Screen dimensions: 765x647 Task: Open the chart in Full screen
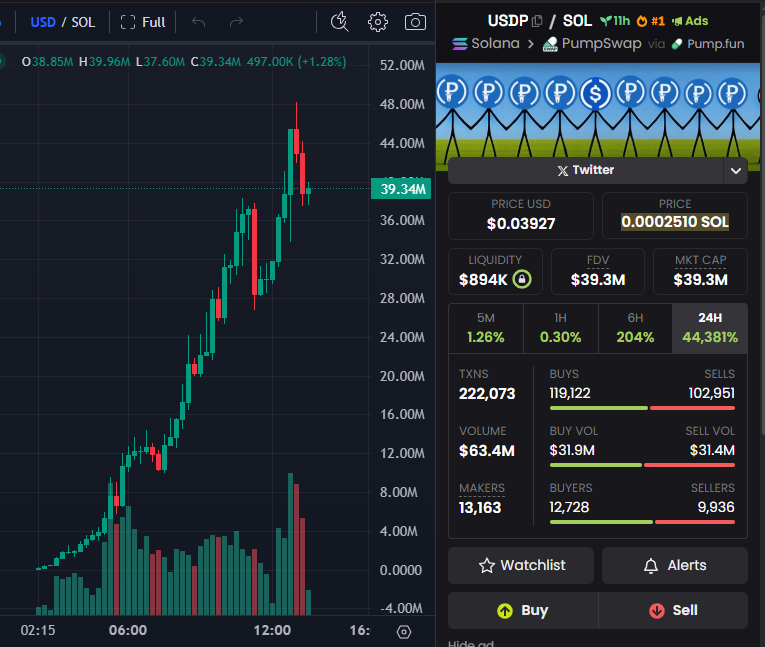click(x=143, y=22)
